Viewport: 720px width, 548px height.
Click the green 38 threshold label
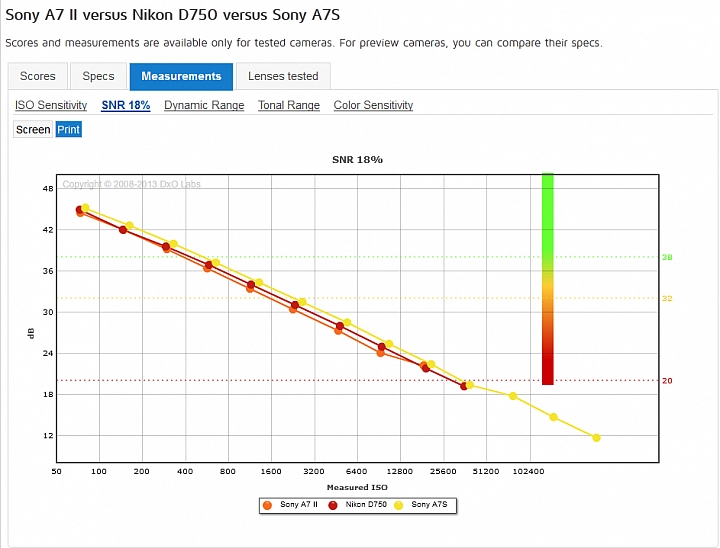click(x=667, y=257)
